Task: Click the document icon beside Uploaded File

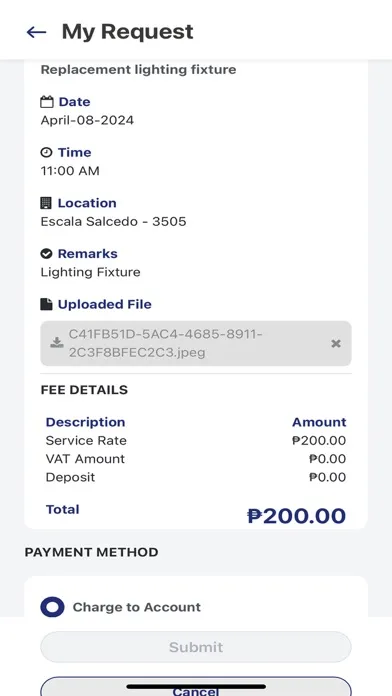Action: click(46, 304)
